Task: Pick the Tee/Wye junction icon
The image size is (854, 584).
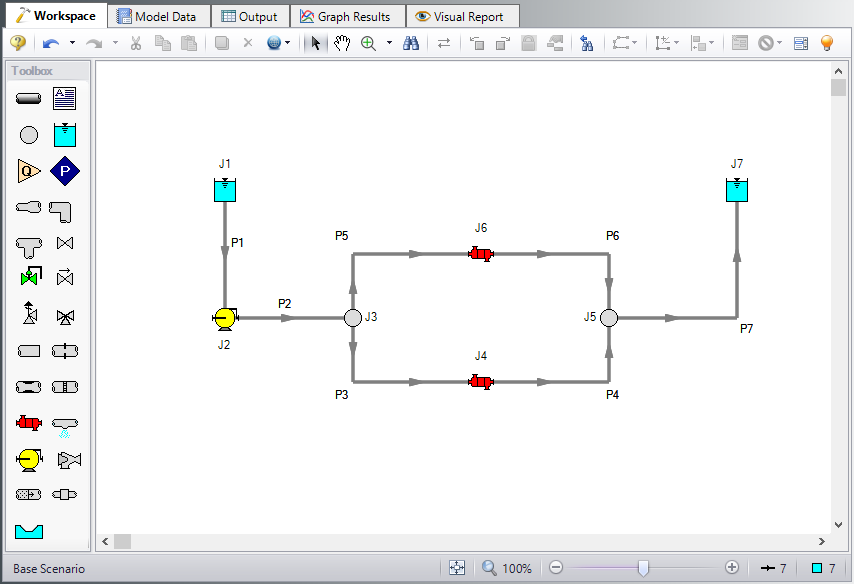Action: 28,247
